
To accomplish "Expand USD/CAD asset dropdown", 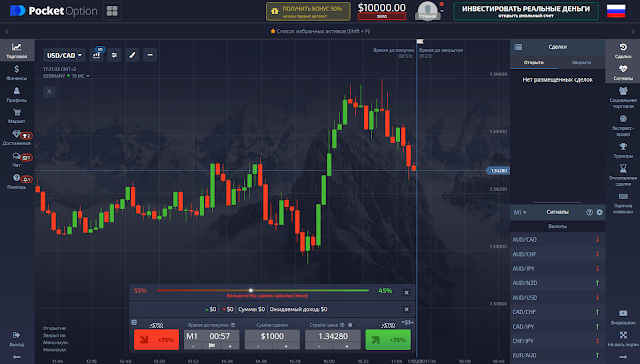I will (x=64, y=55).
